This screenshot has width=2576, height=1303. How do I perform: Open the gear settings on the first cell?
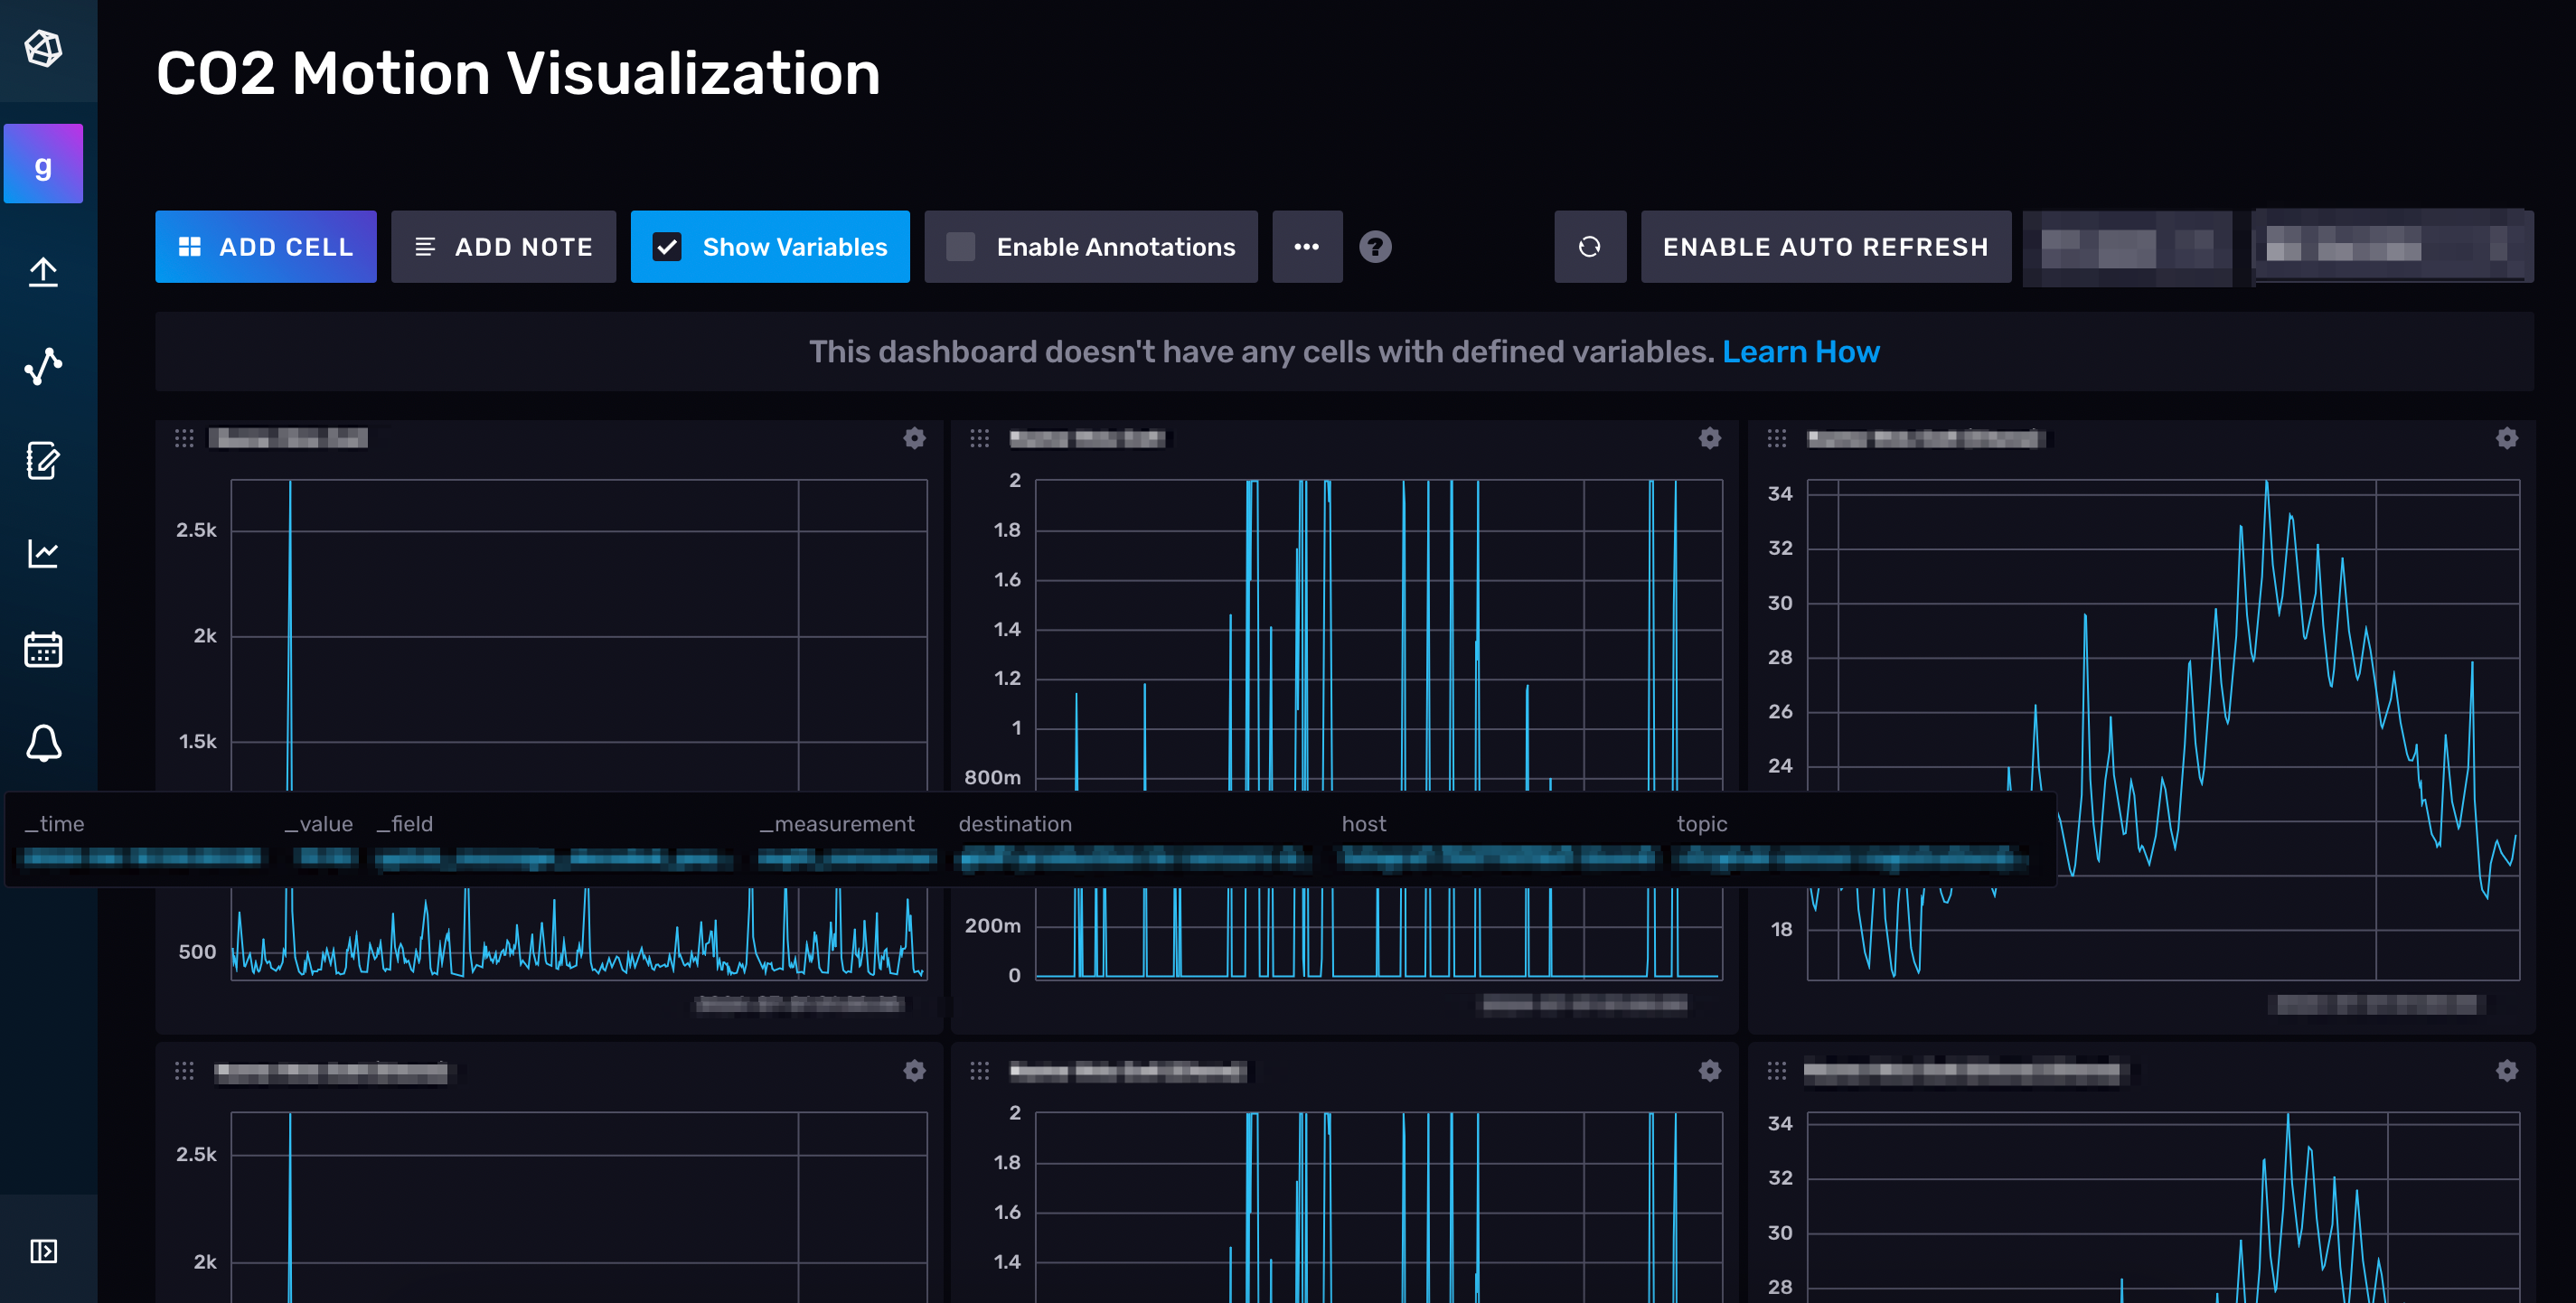[915, 438]
